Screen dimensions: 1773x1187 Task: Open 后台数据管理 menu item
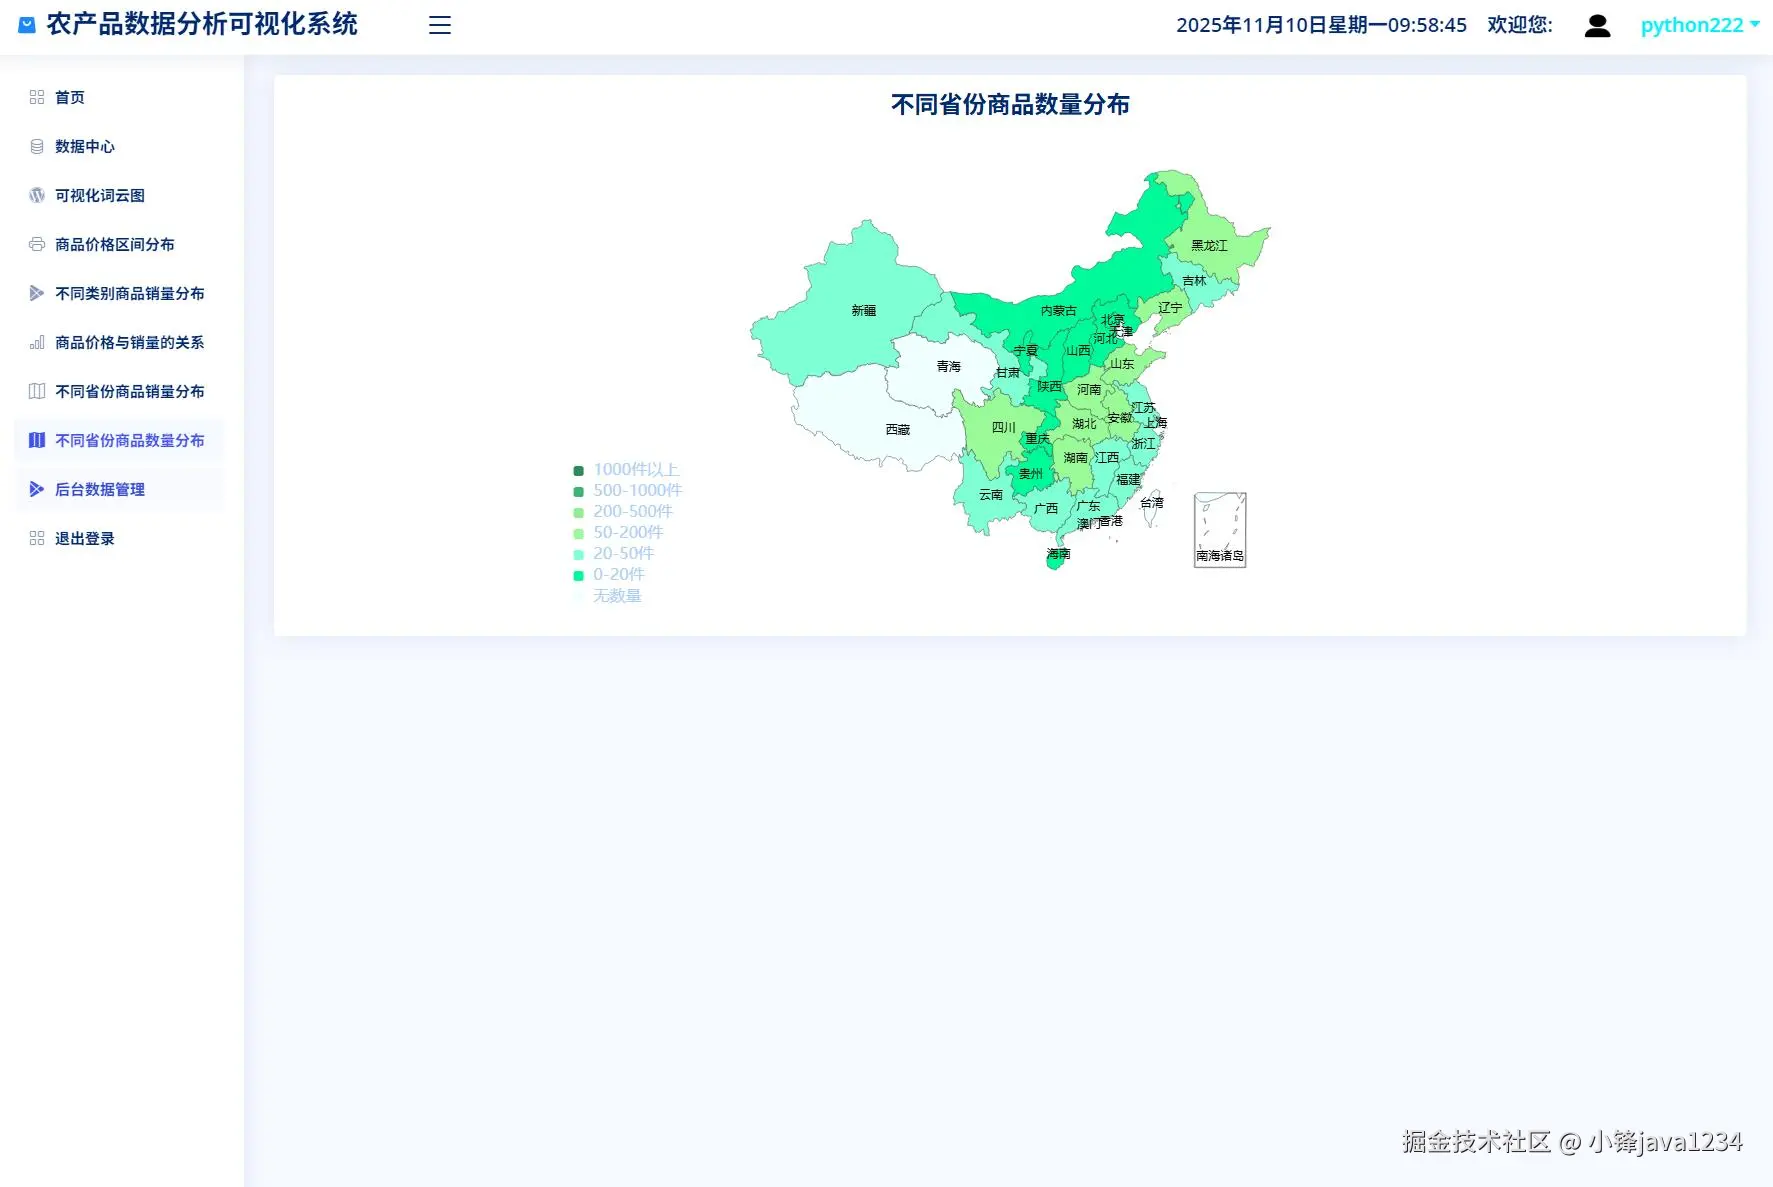click(x=119, y=489)
